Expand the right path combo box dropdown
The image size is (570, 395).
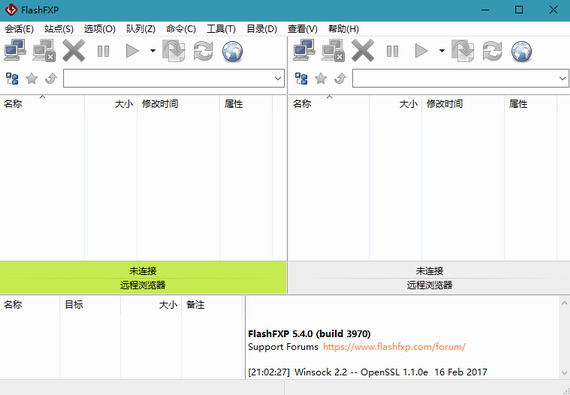tap(562, 78)
